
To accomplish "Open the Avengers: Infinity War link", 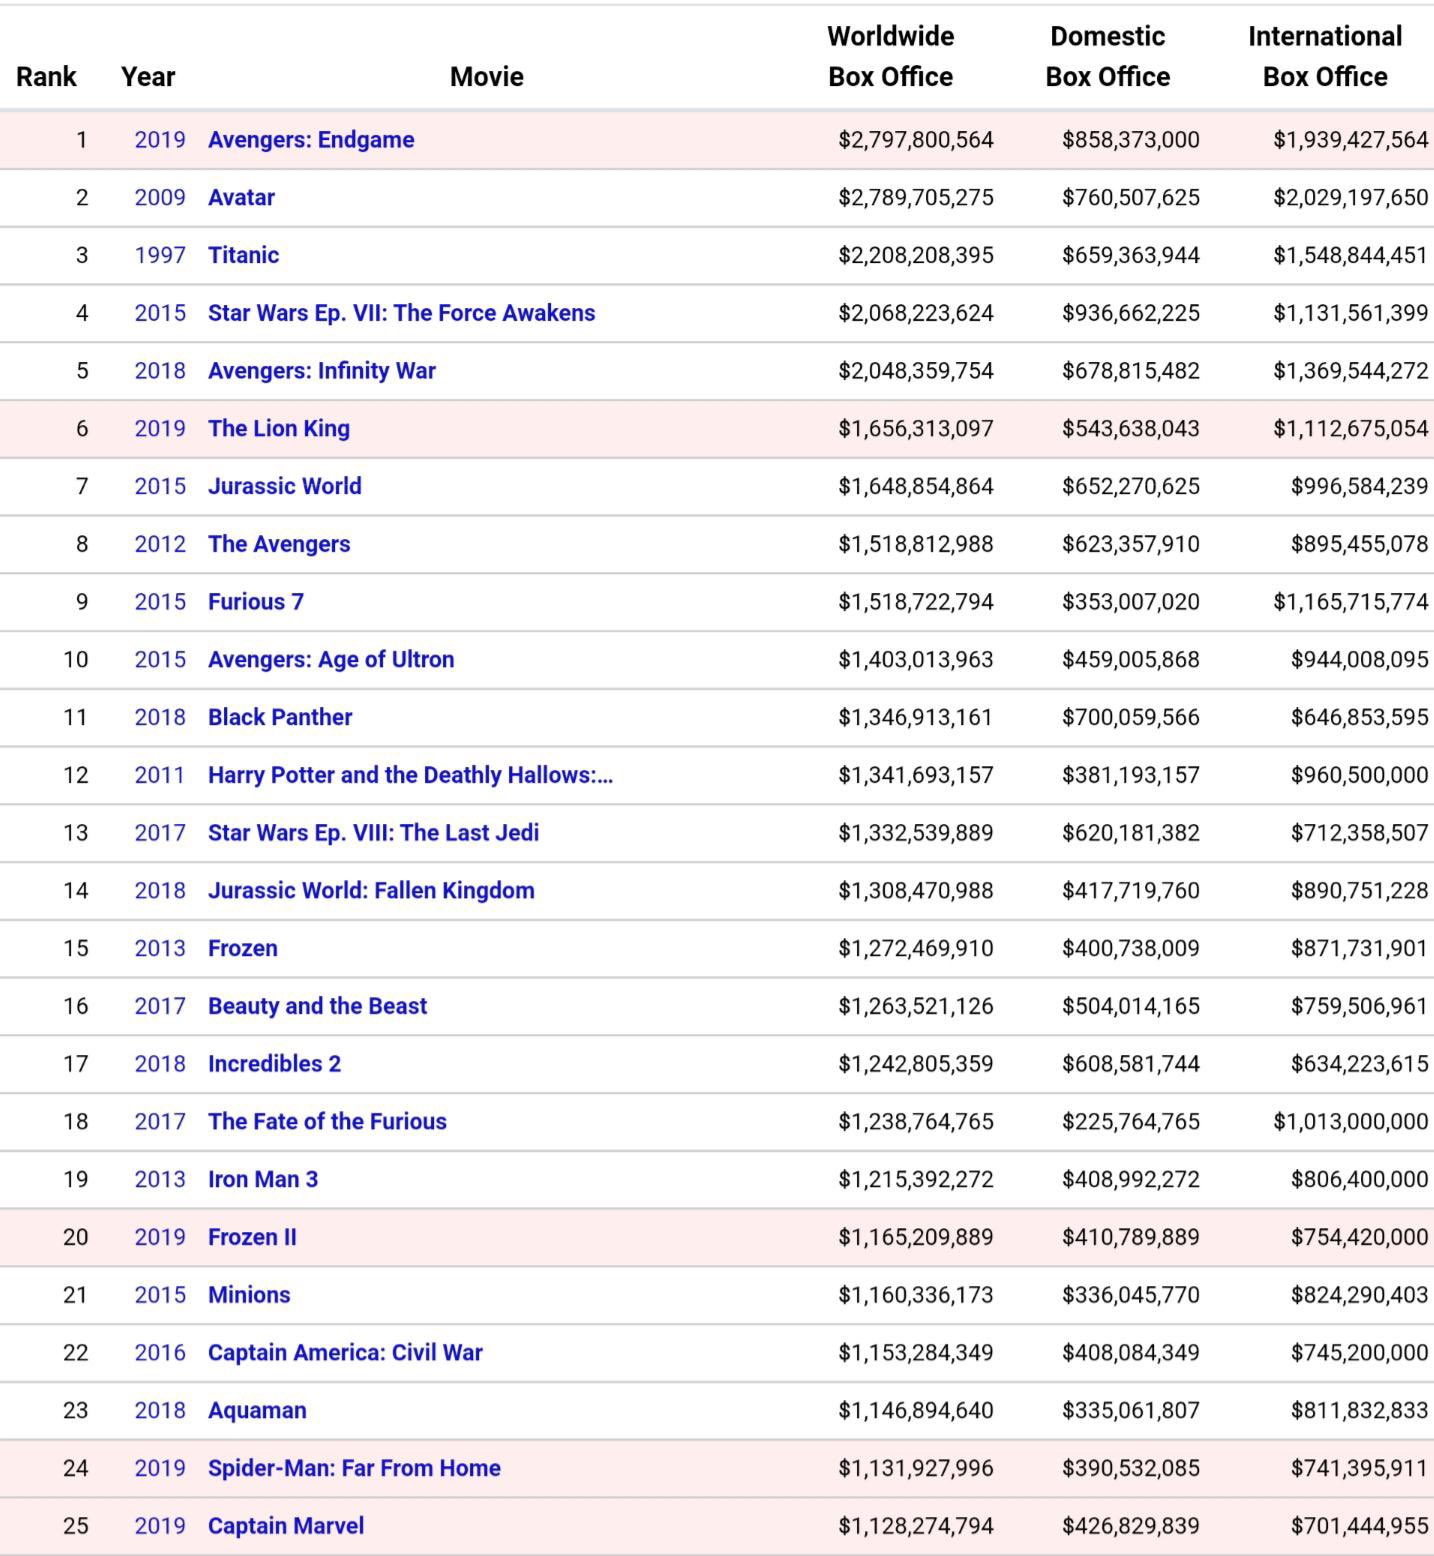I will 322,371.
